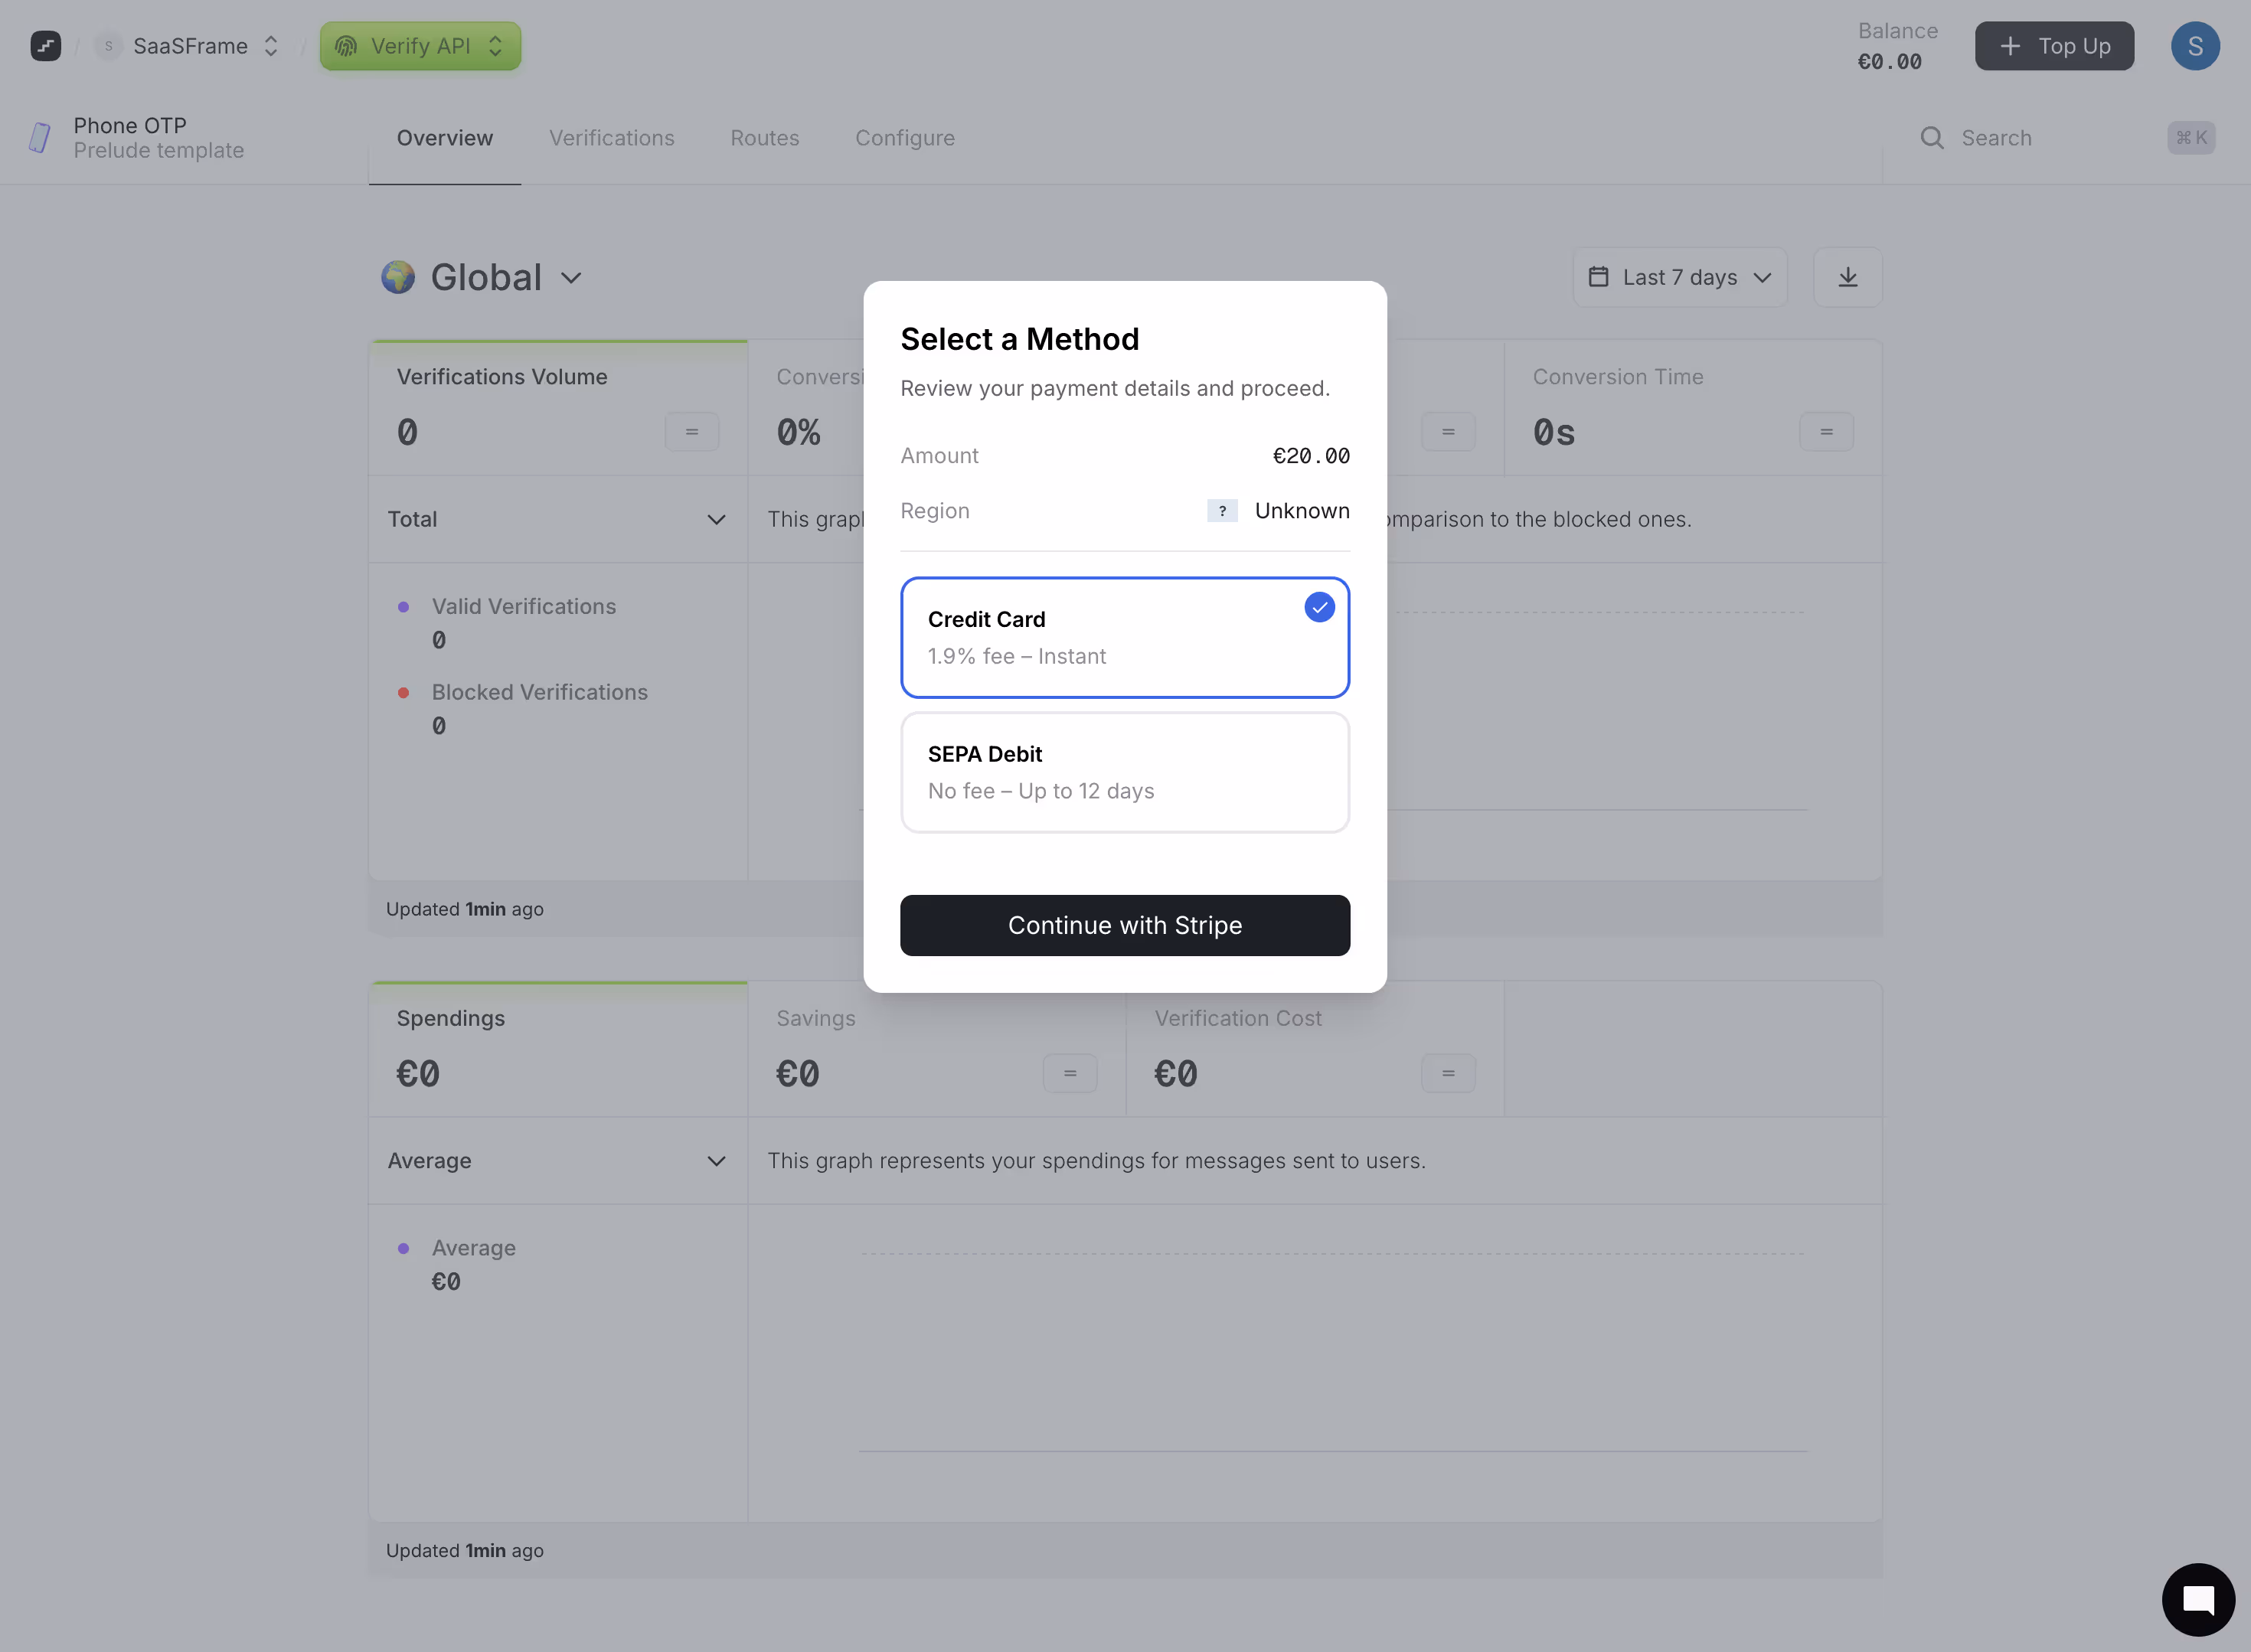Click the Prelude logo icon top-left

(45, 46)
